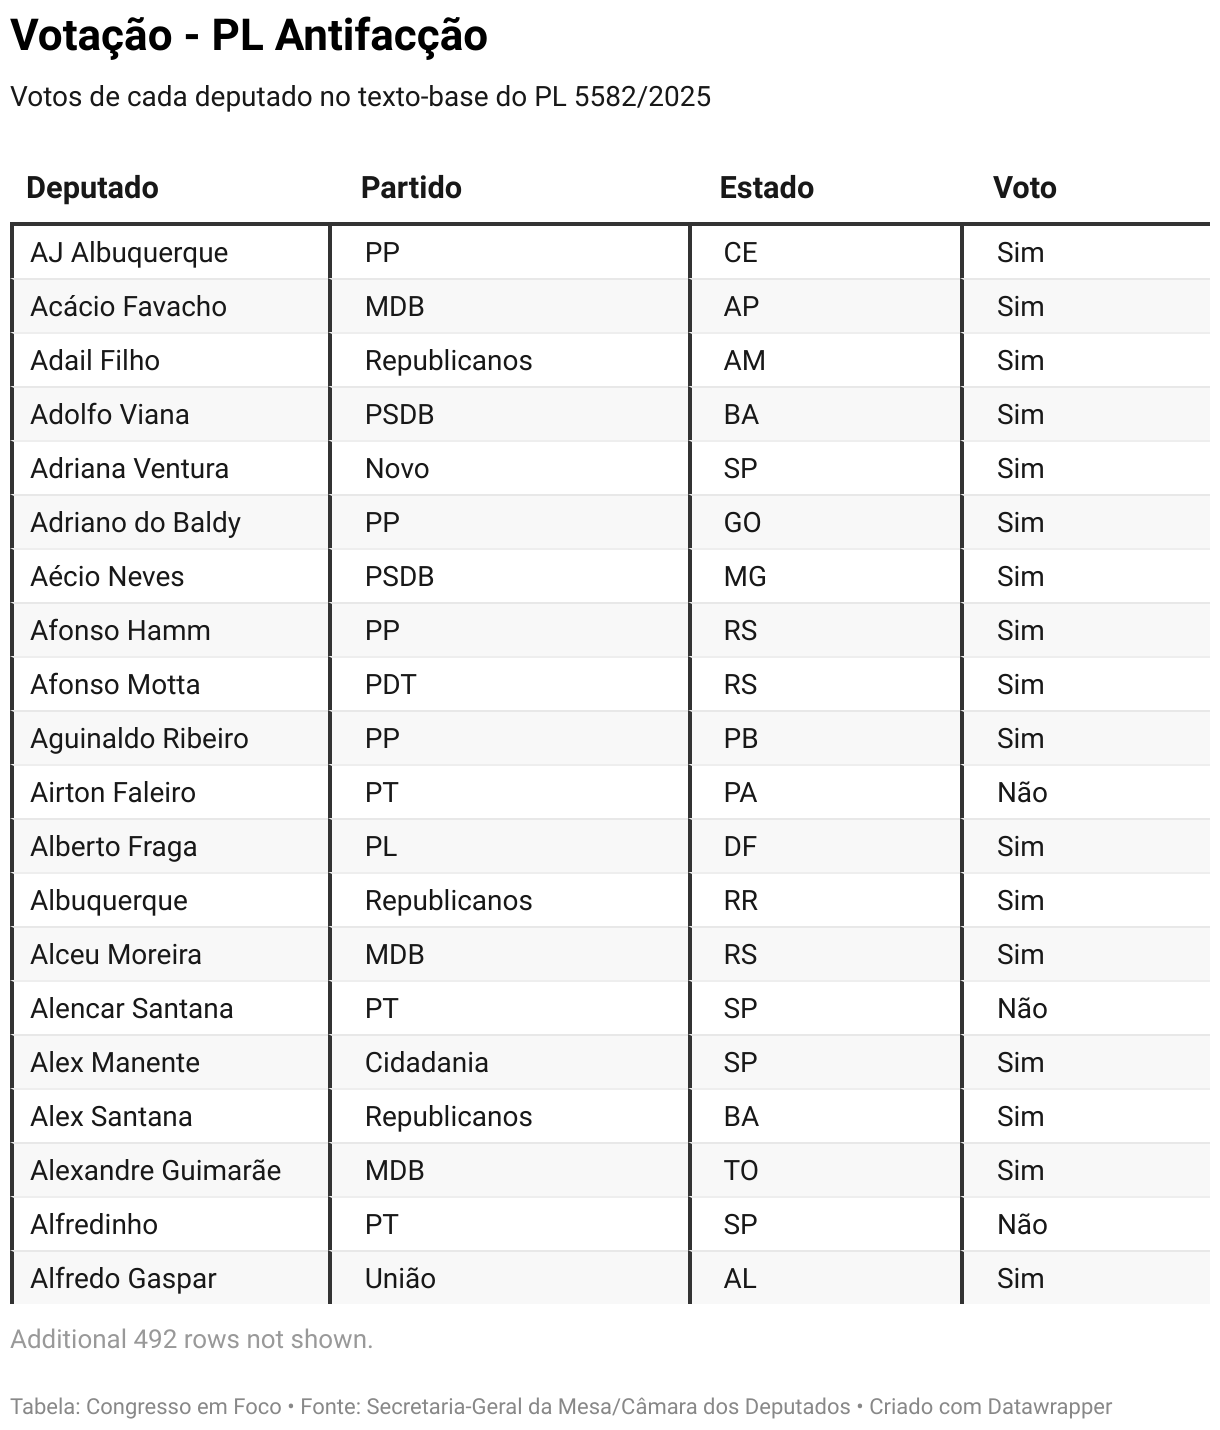Click the Alencar Santana name cell

click(131, 1009)
